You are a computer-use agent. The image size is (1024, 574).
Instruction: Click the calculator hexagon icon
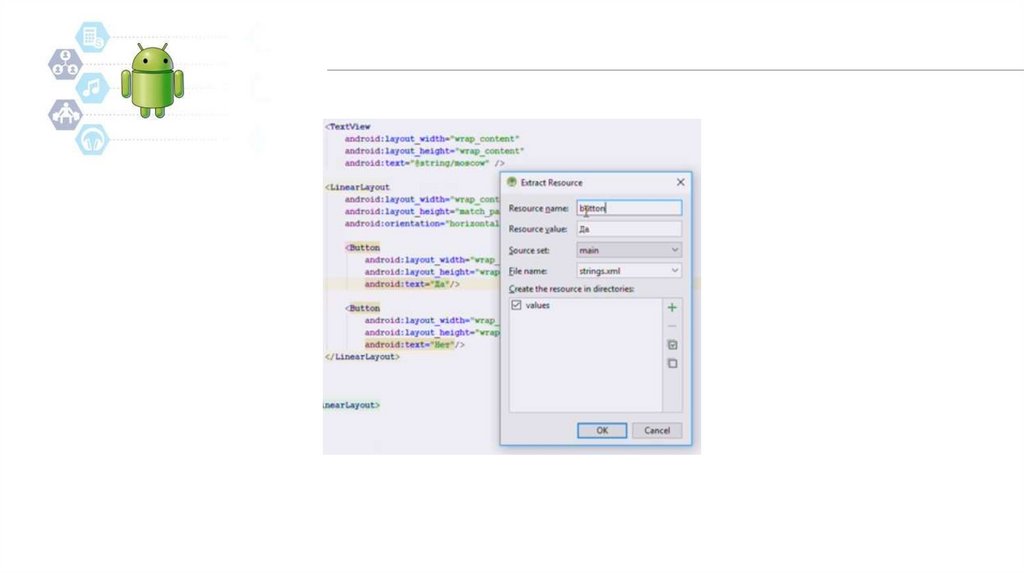point(92,38)
